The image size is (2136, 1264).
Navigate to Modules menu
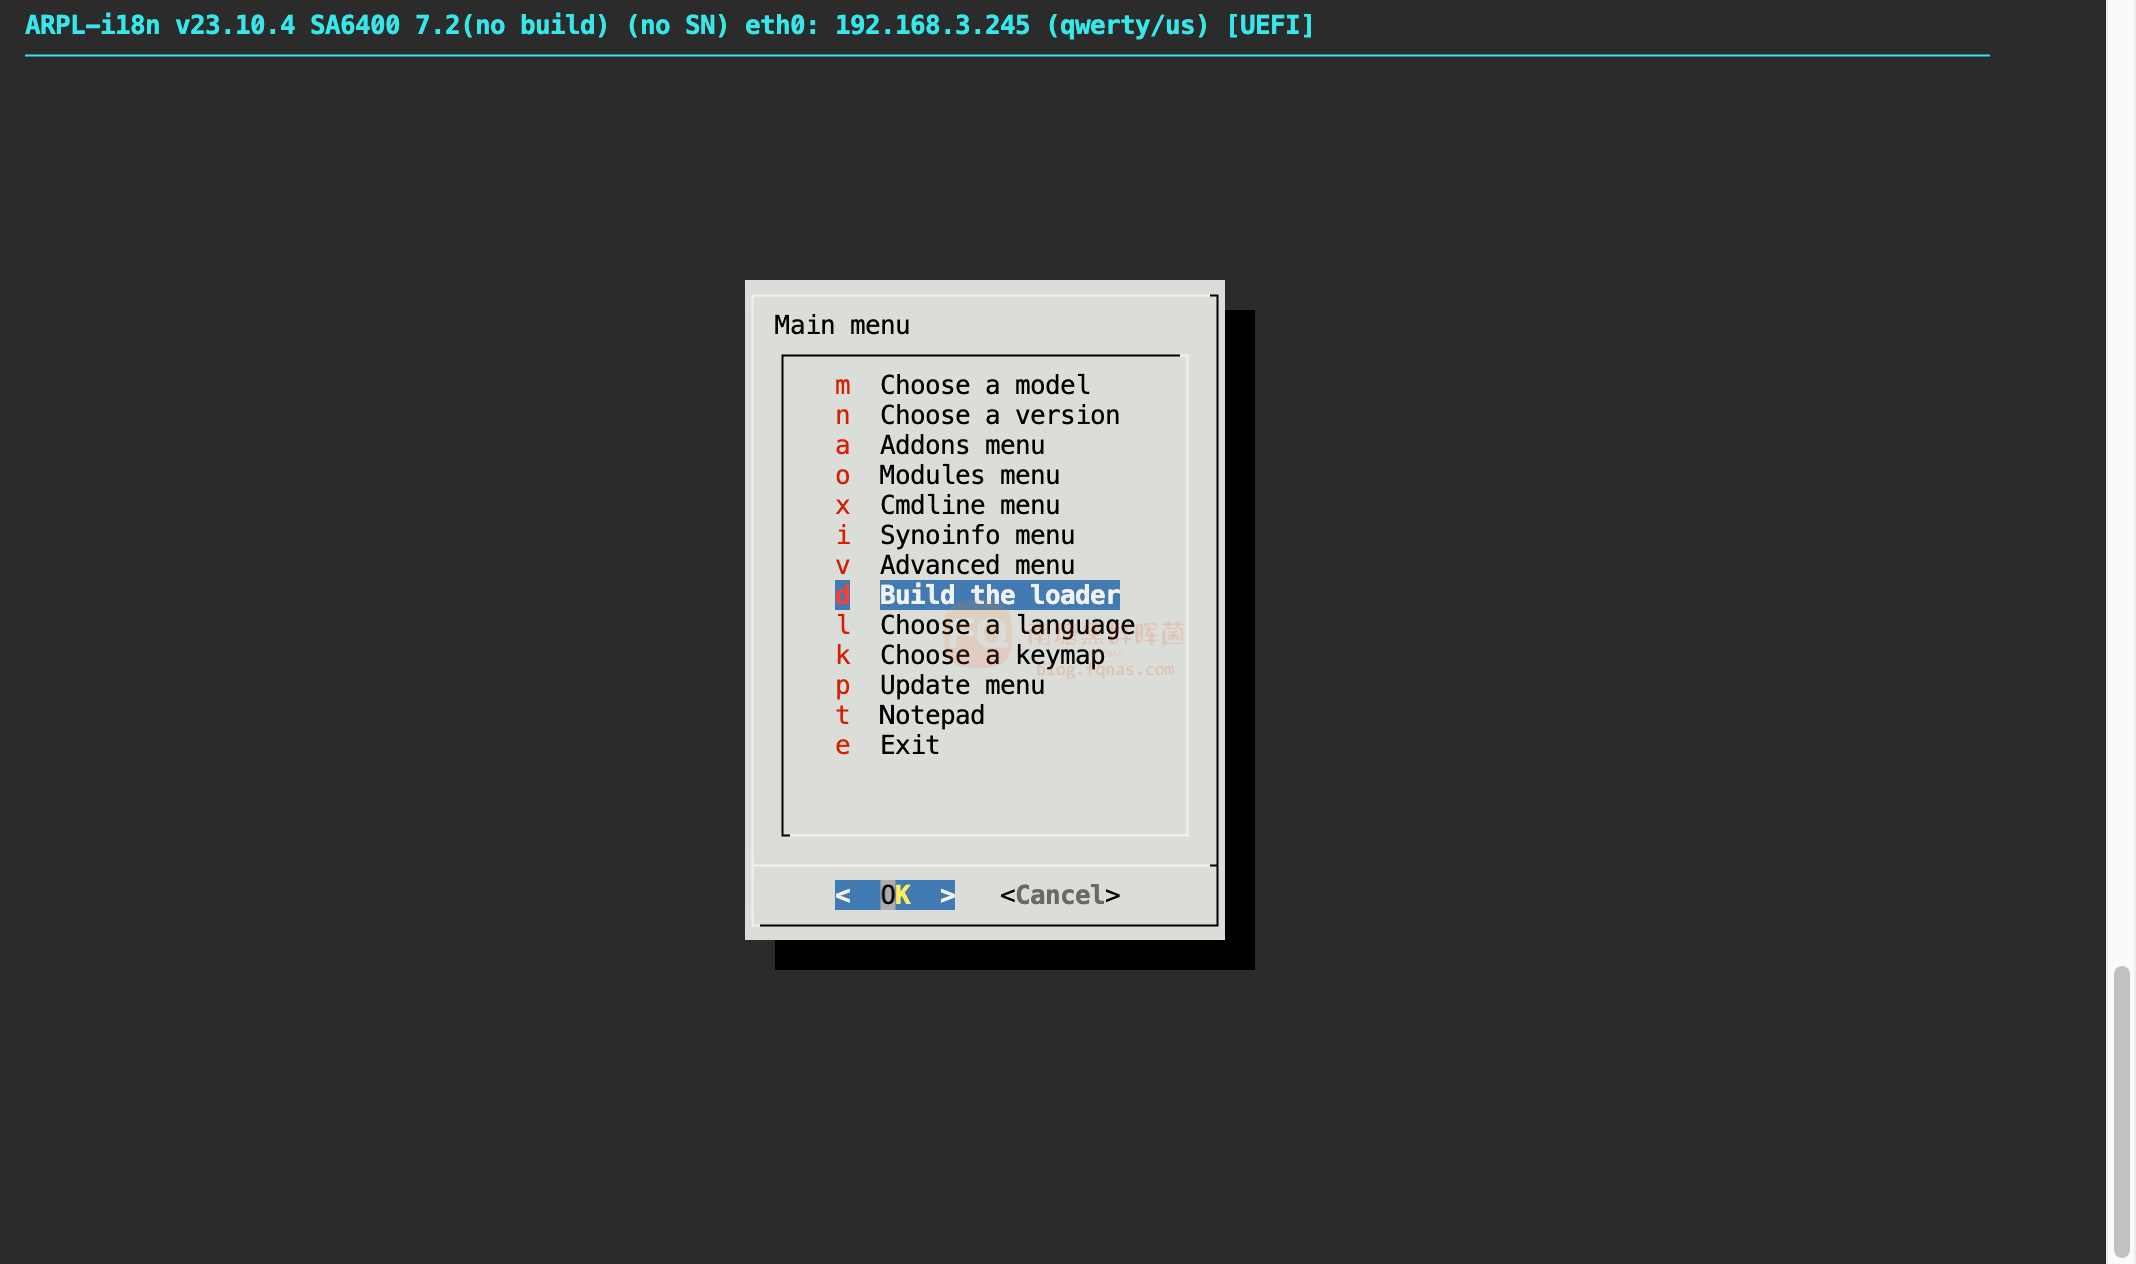pos(969,474)
